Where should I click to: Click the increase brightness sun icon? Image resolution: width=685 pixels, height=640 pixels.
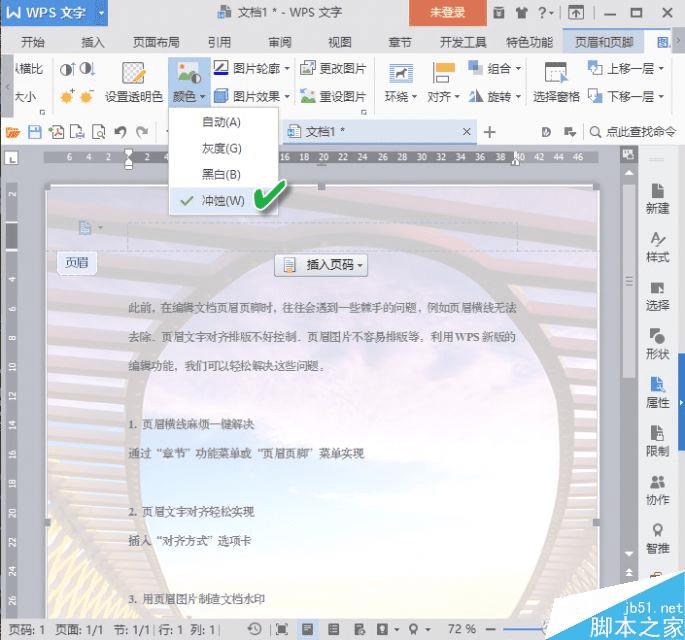click(67, 96)
